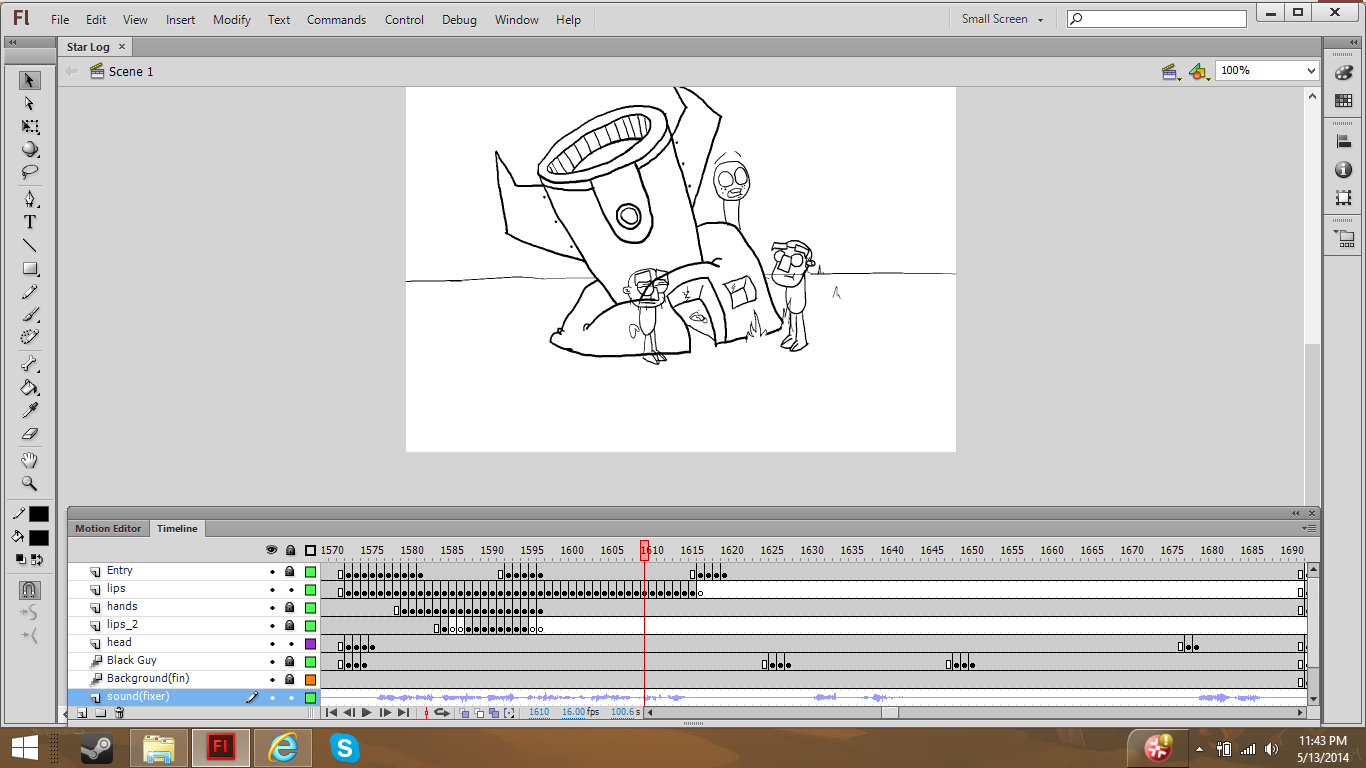Unlock the Entry layer
Image resolution: width=1366 pixels, height=768 pixels.
[x=290, y=572]
